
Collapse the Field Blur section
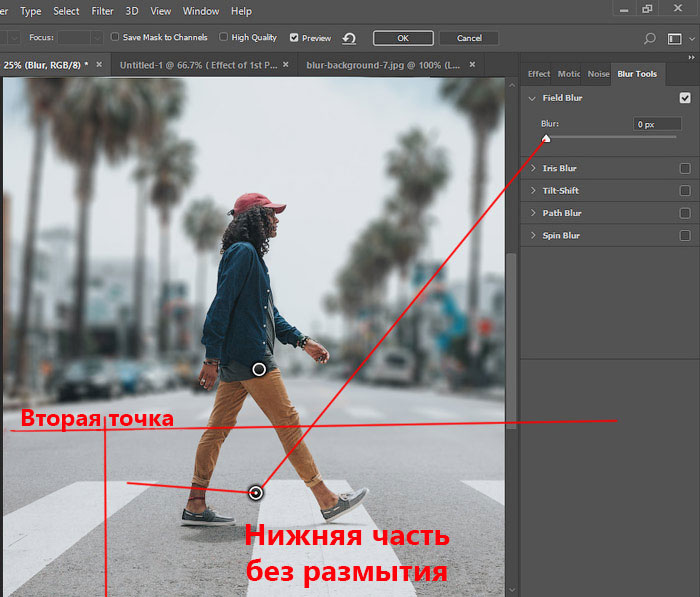pyautogui.click(x=531, y=98)
